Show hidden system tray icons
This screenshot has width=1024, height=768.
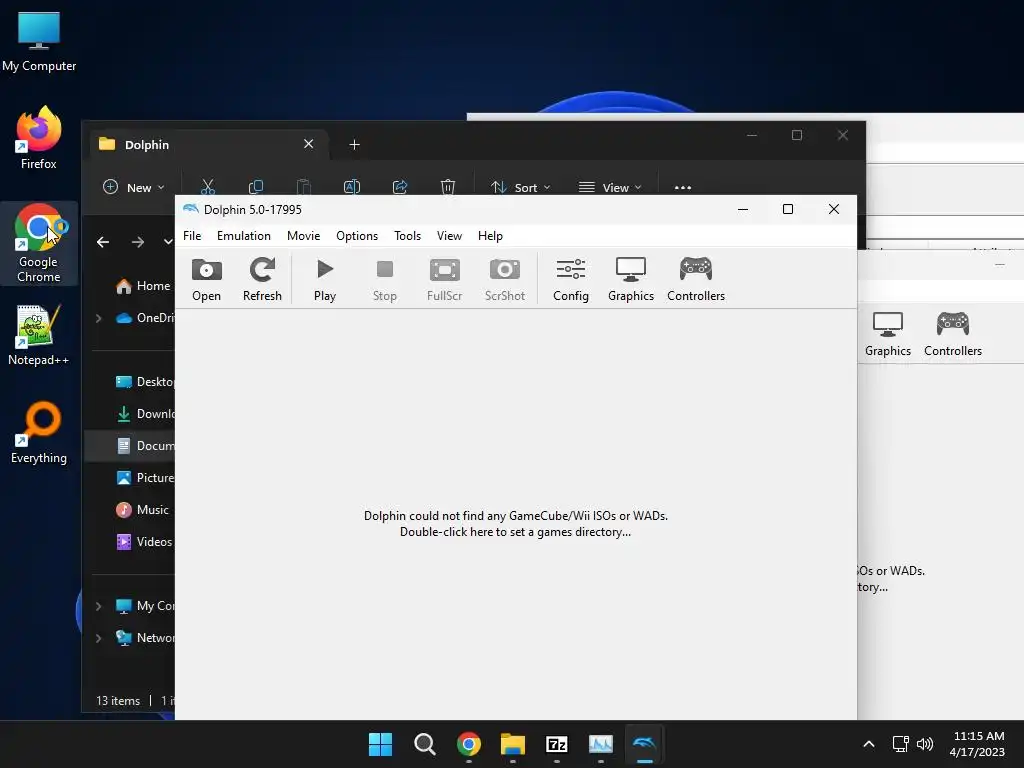pyautogui.click(x=869, y=744)
